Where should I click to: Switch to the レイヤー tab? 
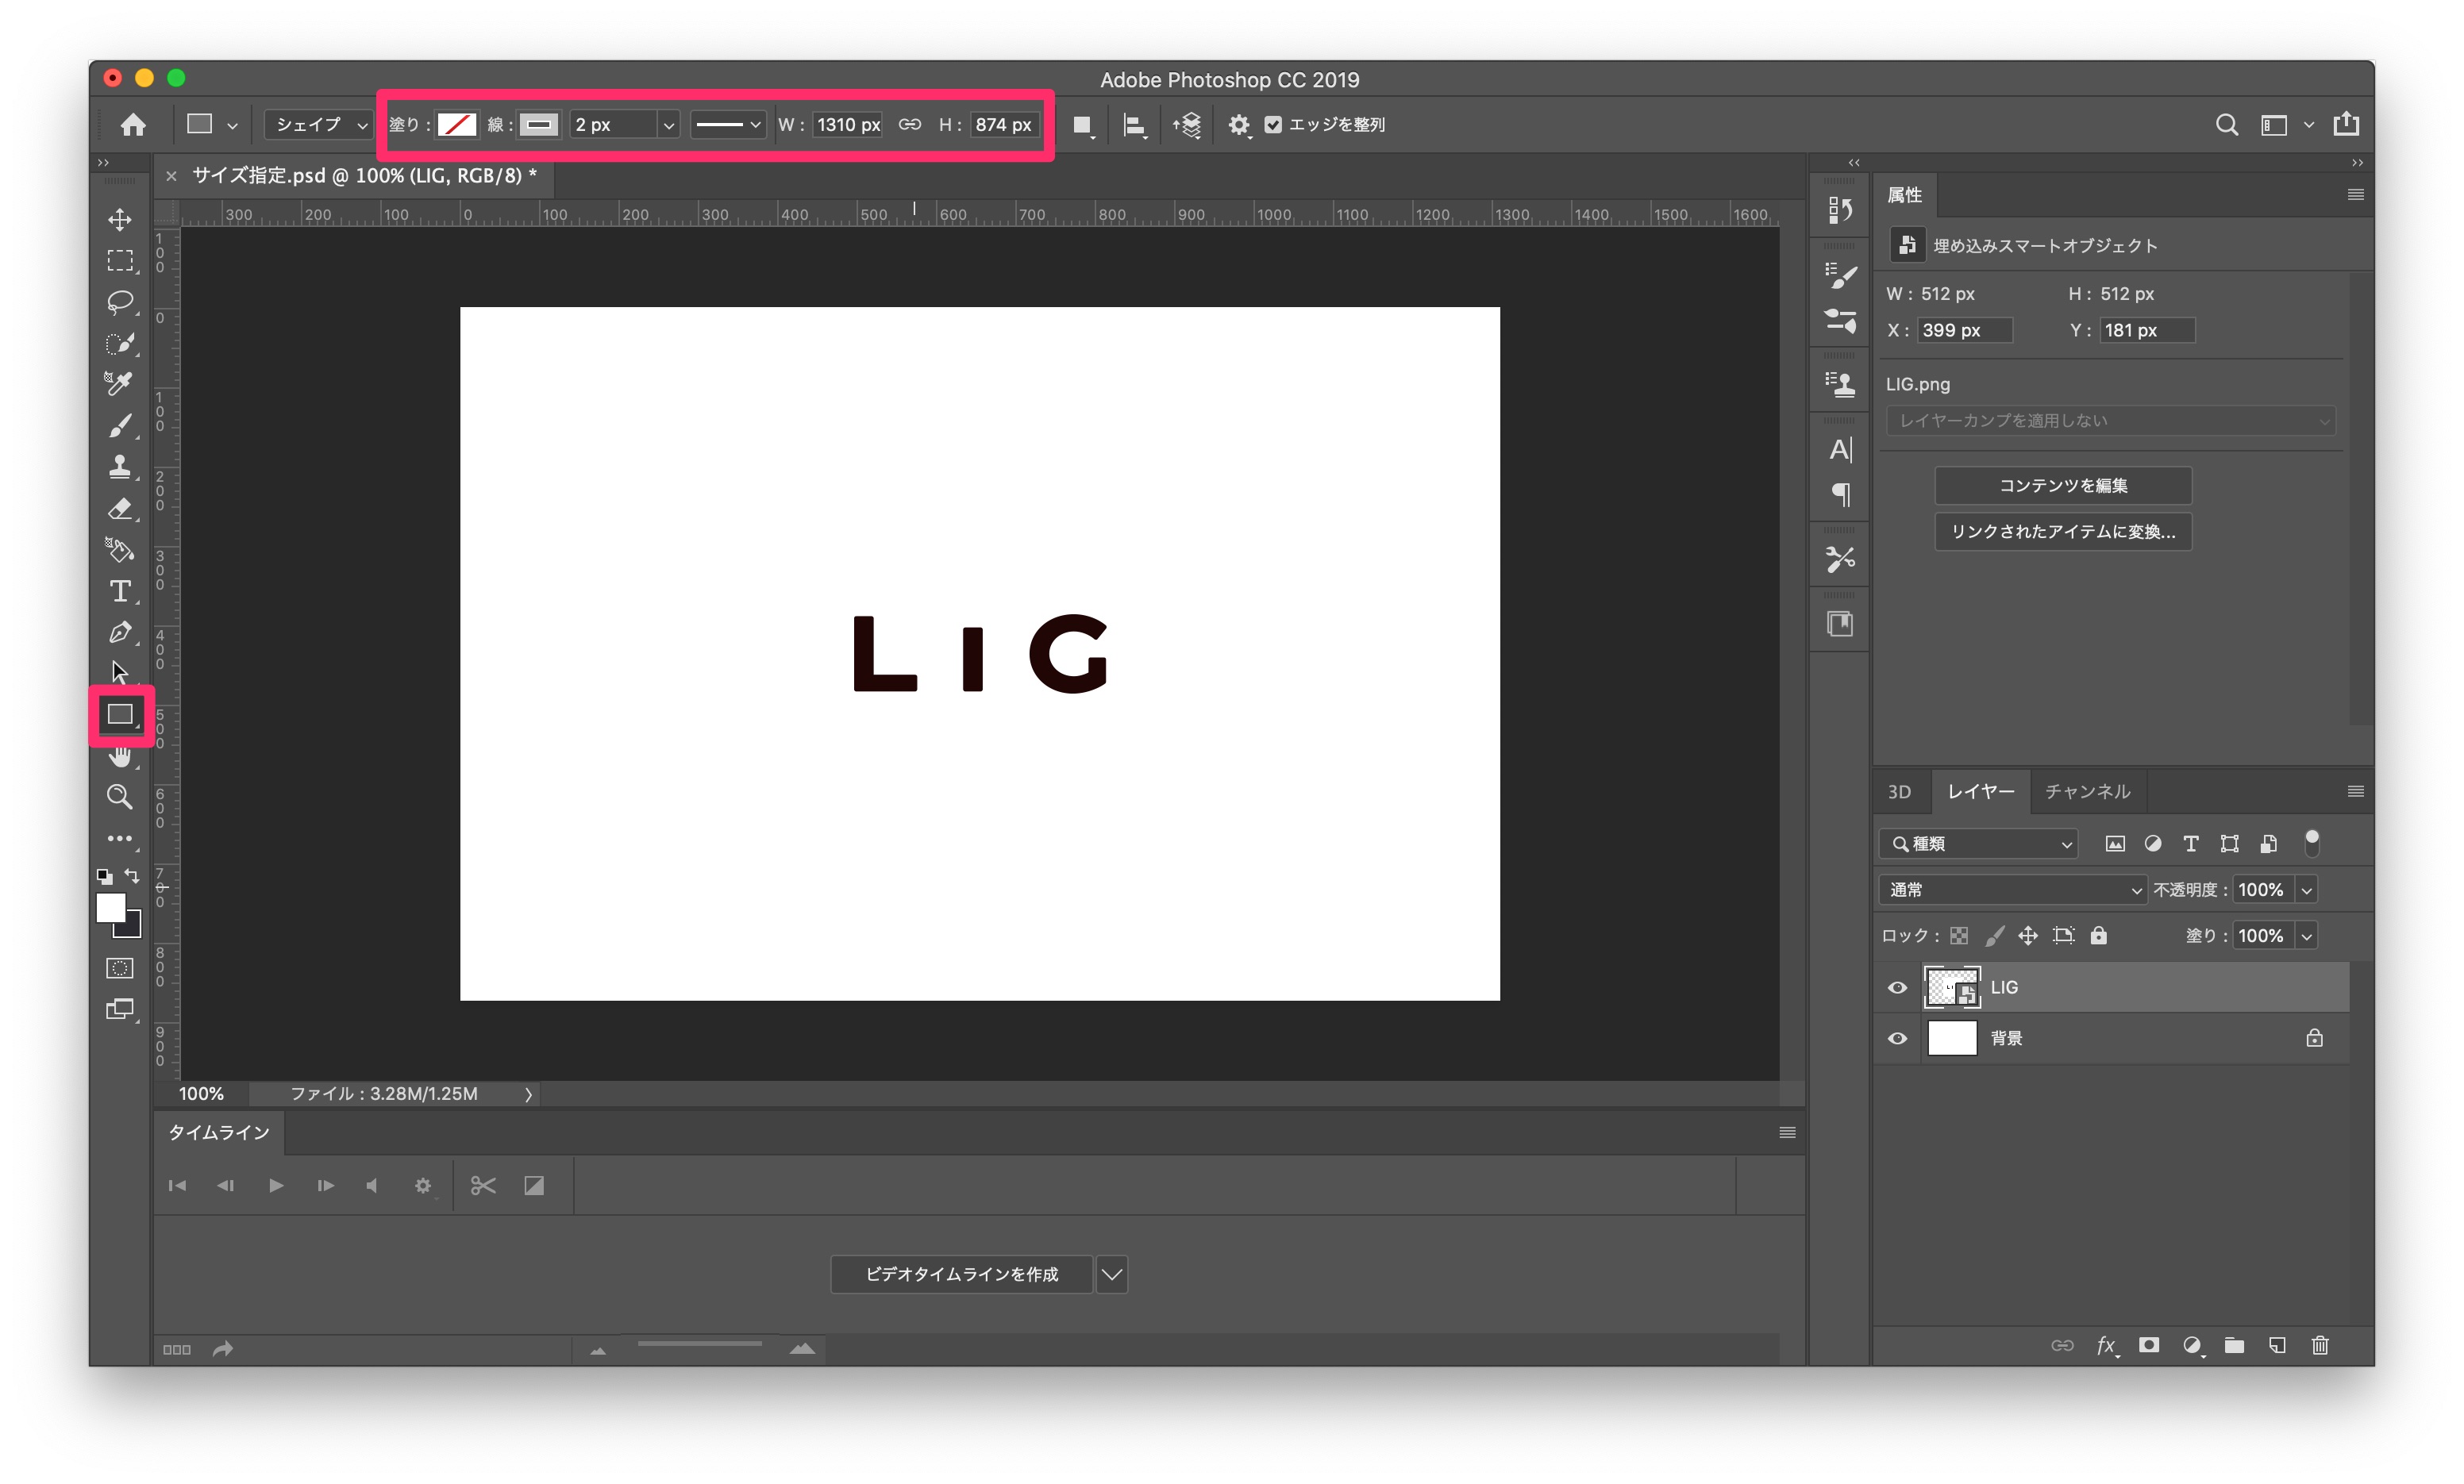pos(1980,792)
